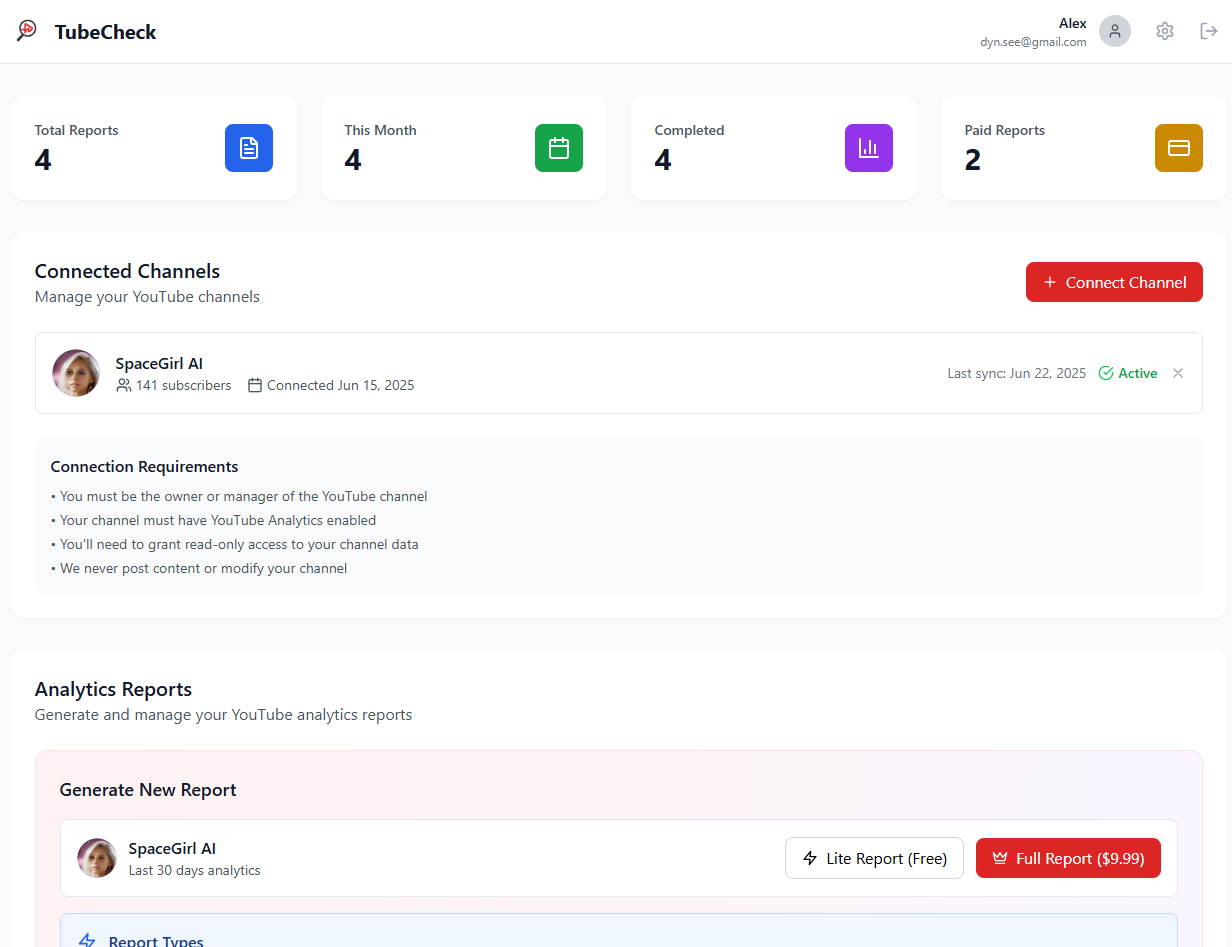Click the calendar icon beside Connected Jun 15
The height and width of the screenshot is (947, 1232).
[x=255, y=385]
